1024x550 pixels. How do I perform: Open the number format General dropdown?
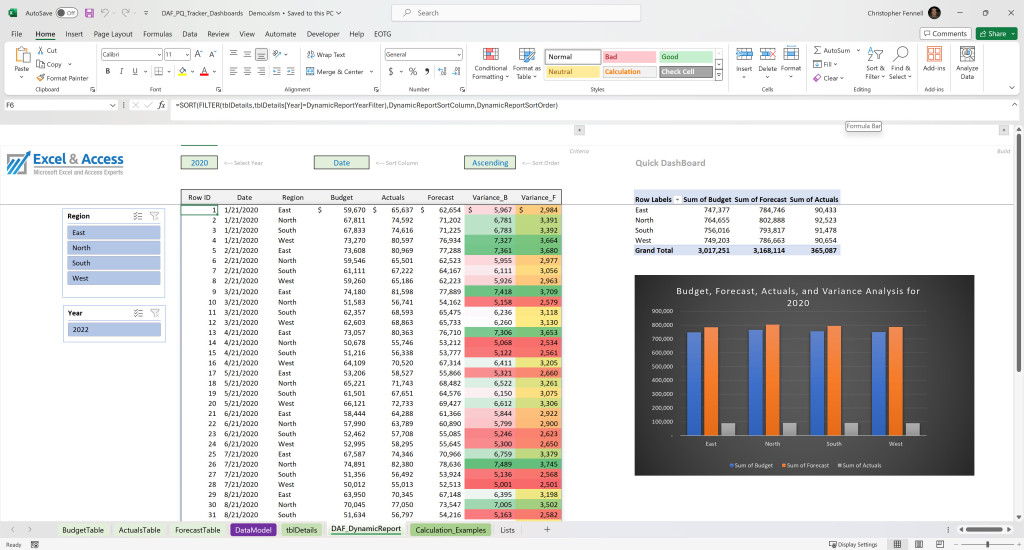(x=459, y=55)
